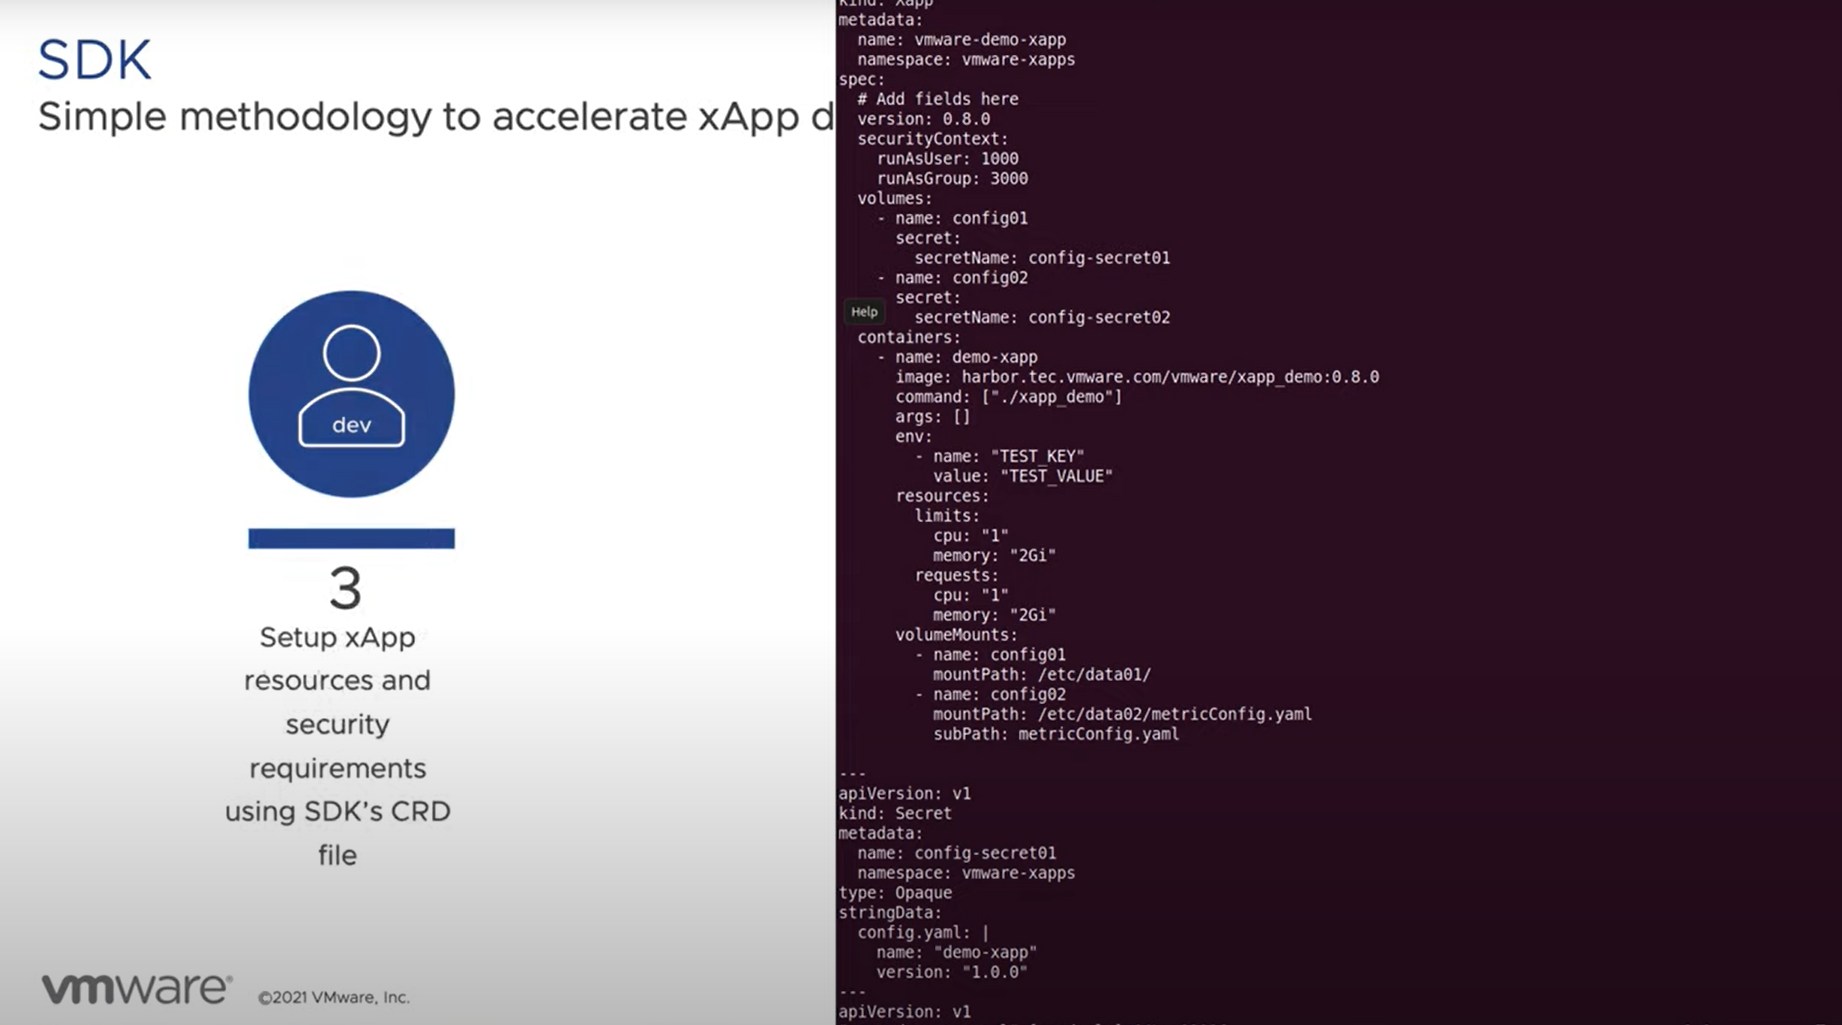The height and width of the screenshot is (1025, 1842).
Task: Click the '- name: config02' line under volumes
Action: click(952, 278)
